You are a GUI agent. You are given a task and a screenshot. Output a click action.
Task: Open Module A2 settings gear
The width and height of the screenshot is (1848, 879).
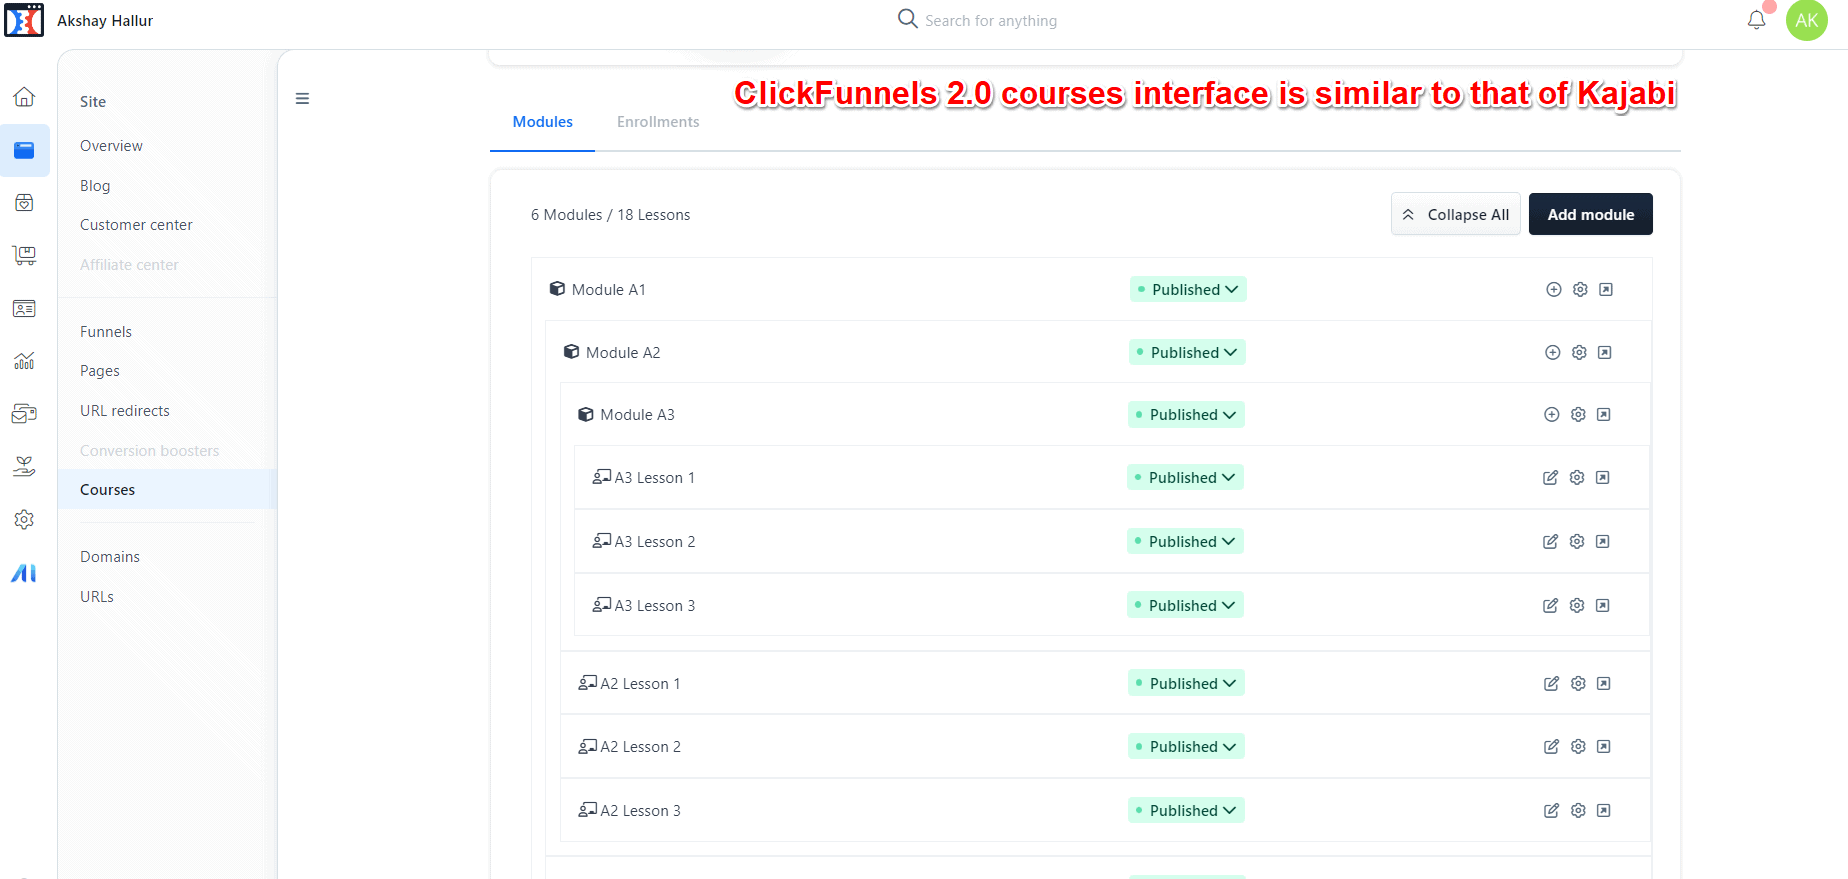pos(1579,353)
